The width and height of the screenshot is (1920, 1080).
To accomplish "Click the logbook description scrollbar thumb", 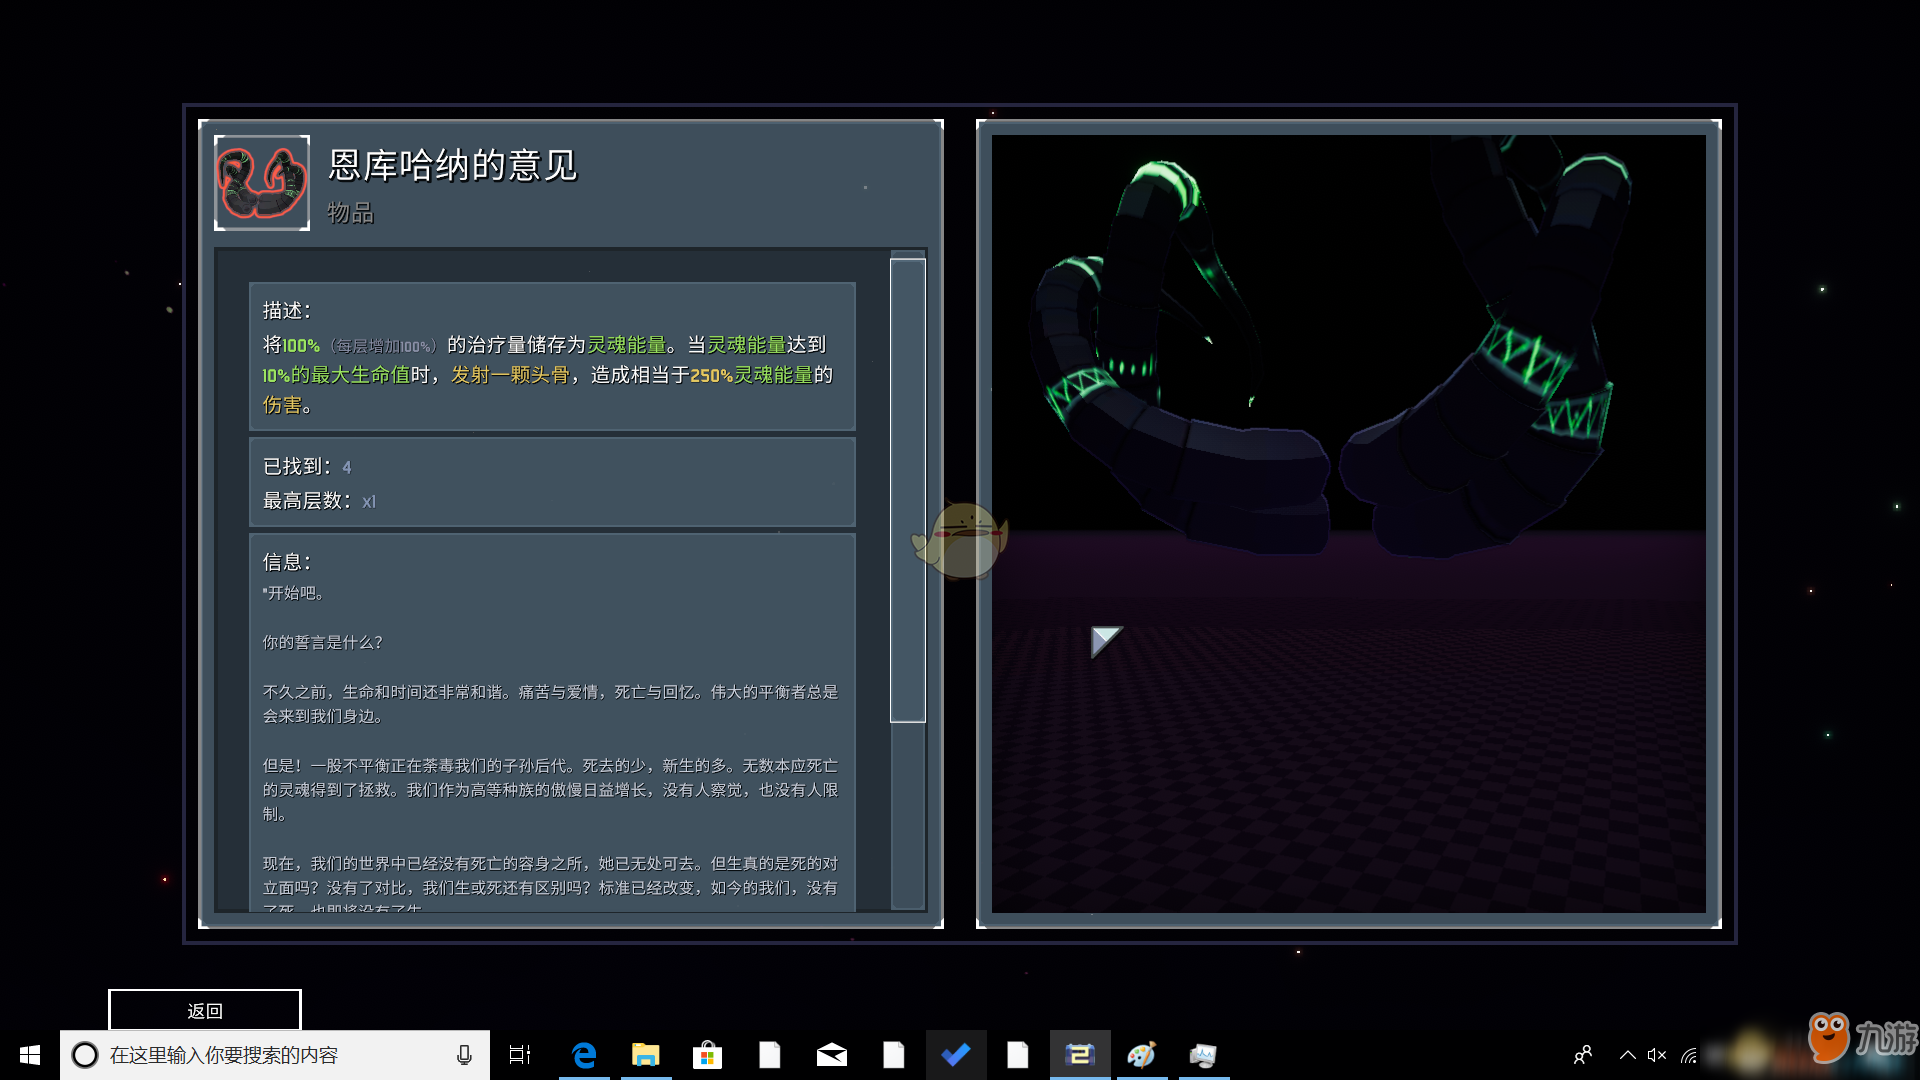I will click(907, 490).
